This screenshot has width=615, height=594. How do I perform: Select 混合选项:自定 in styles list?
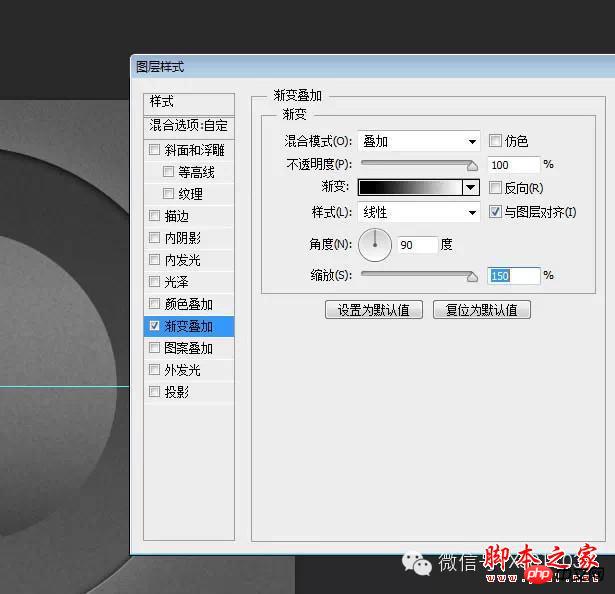(189, 126)
